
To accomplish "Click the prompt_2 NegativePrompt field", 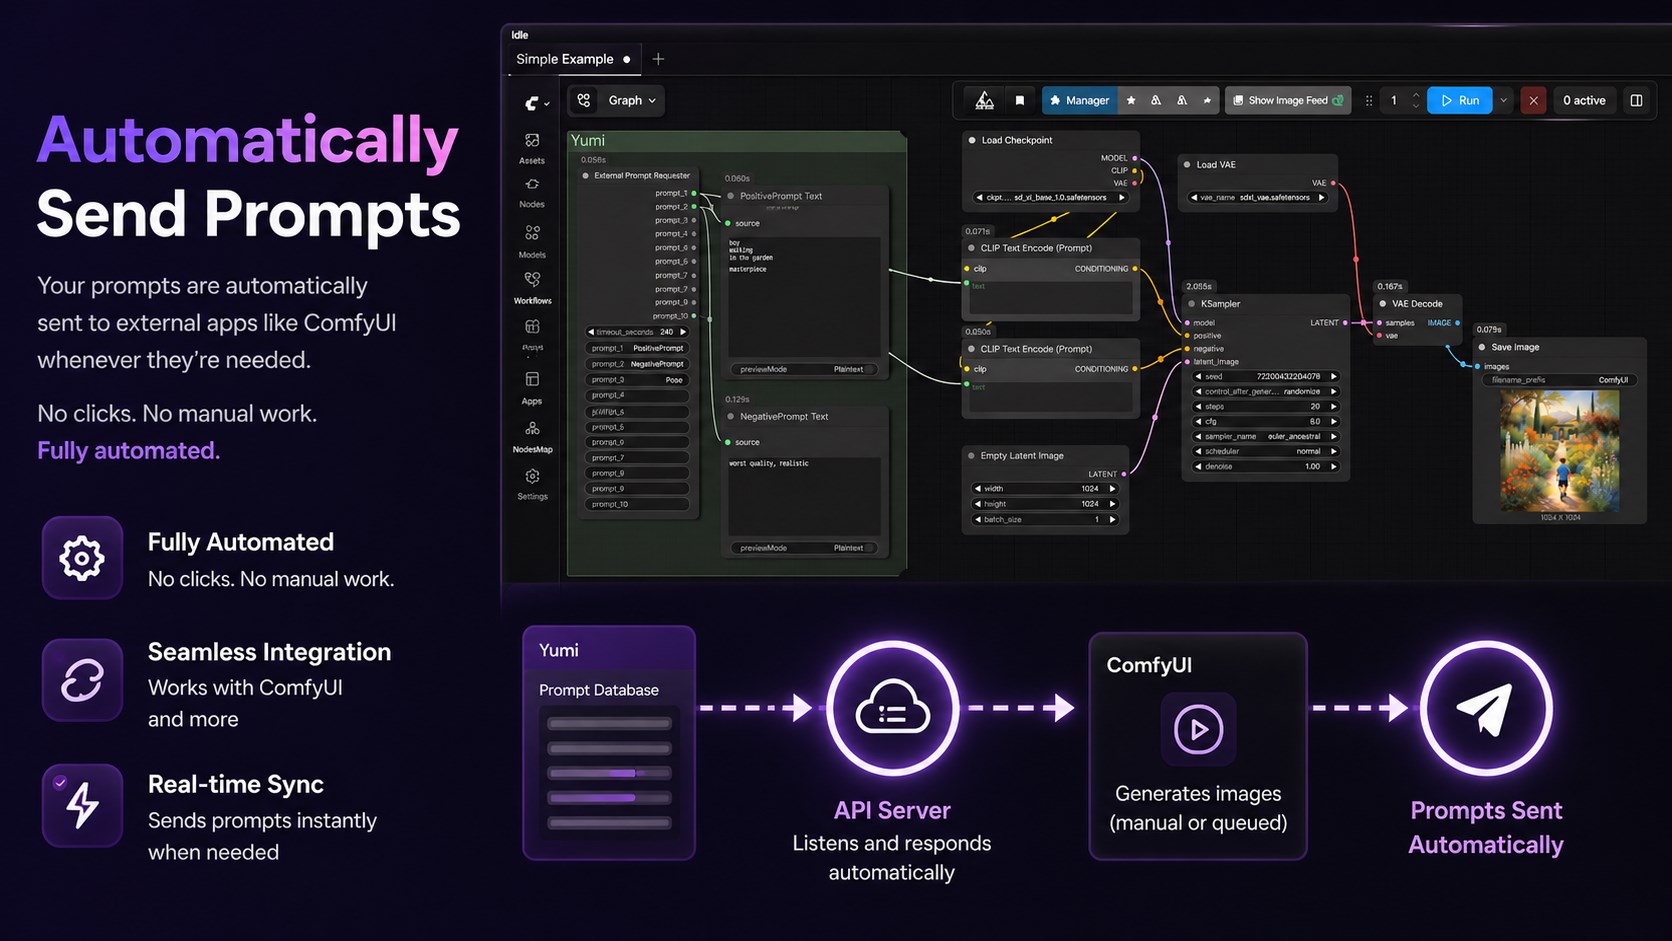I will click(636, 364).
